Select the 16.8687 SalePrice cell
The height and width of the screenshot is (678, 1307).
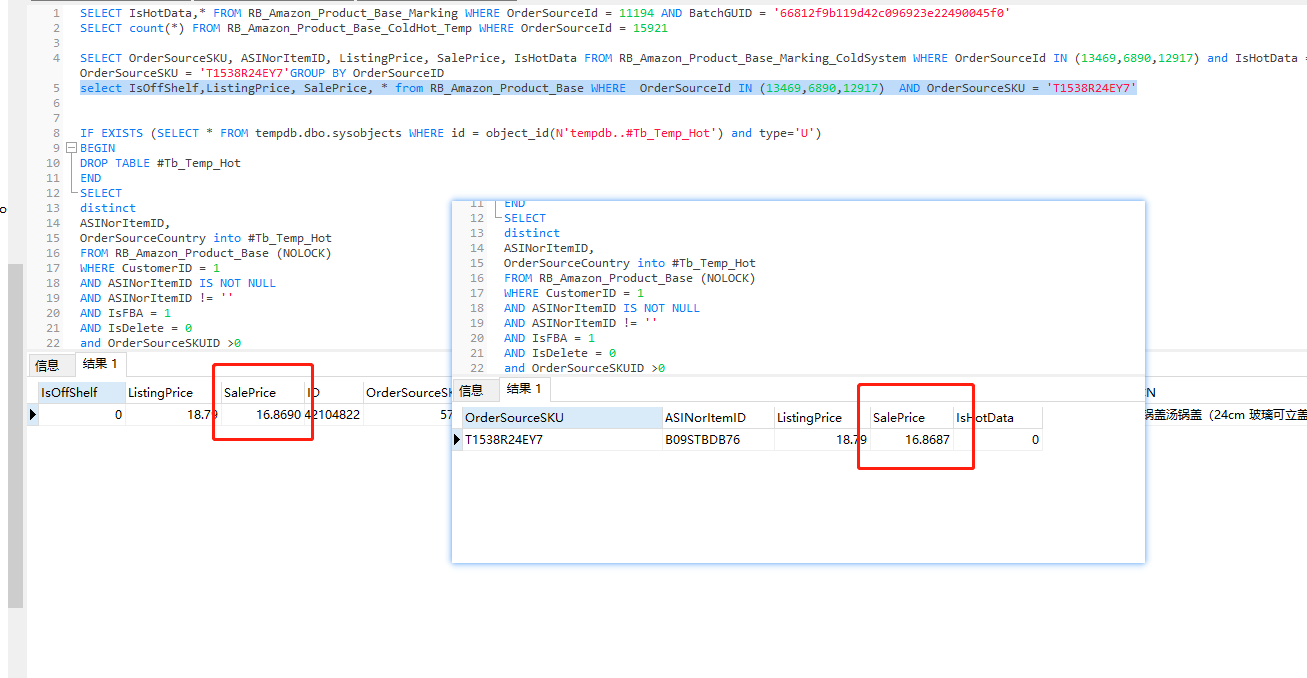click(x=911, y=439)
